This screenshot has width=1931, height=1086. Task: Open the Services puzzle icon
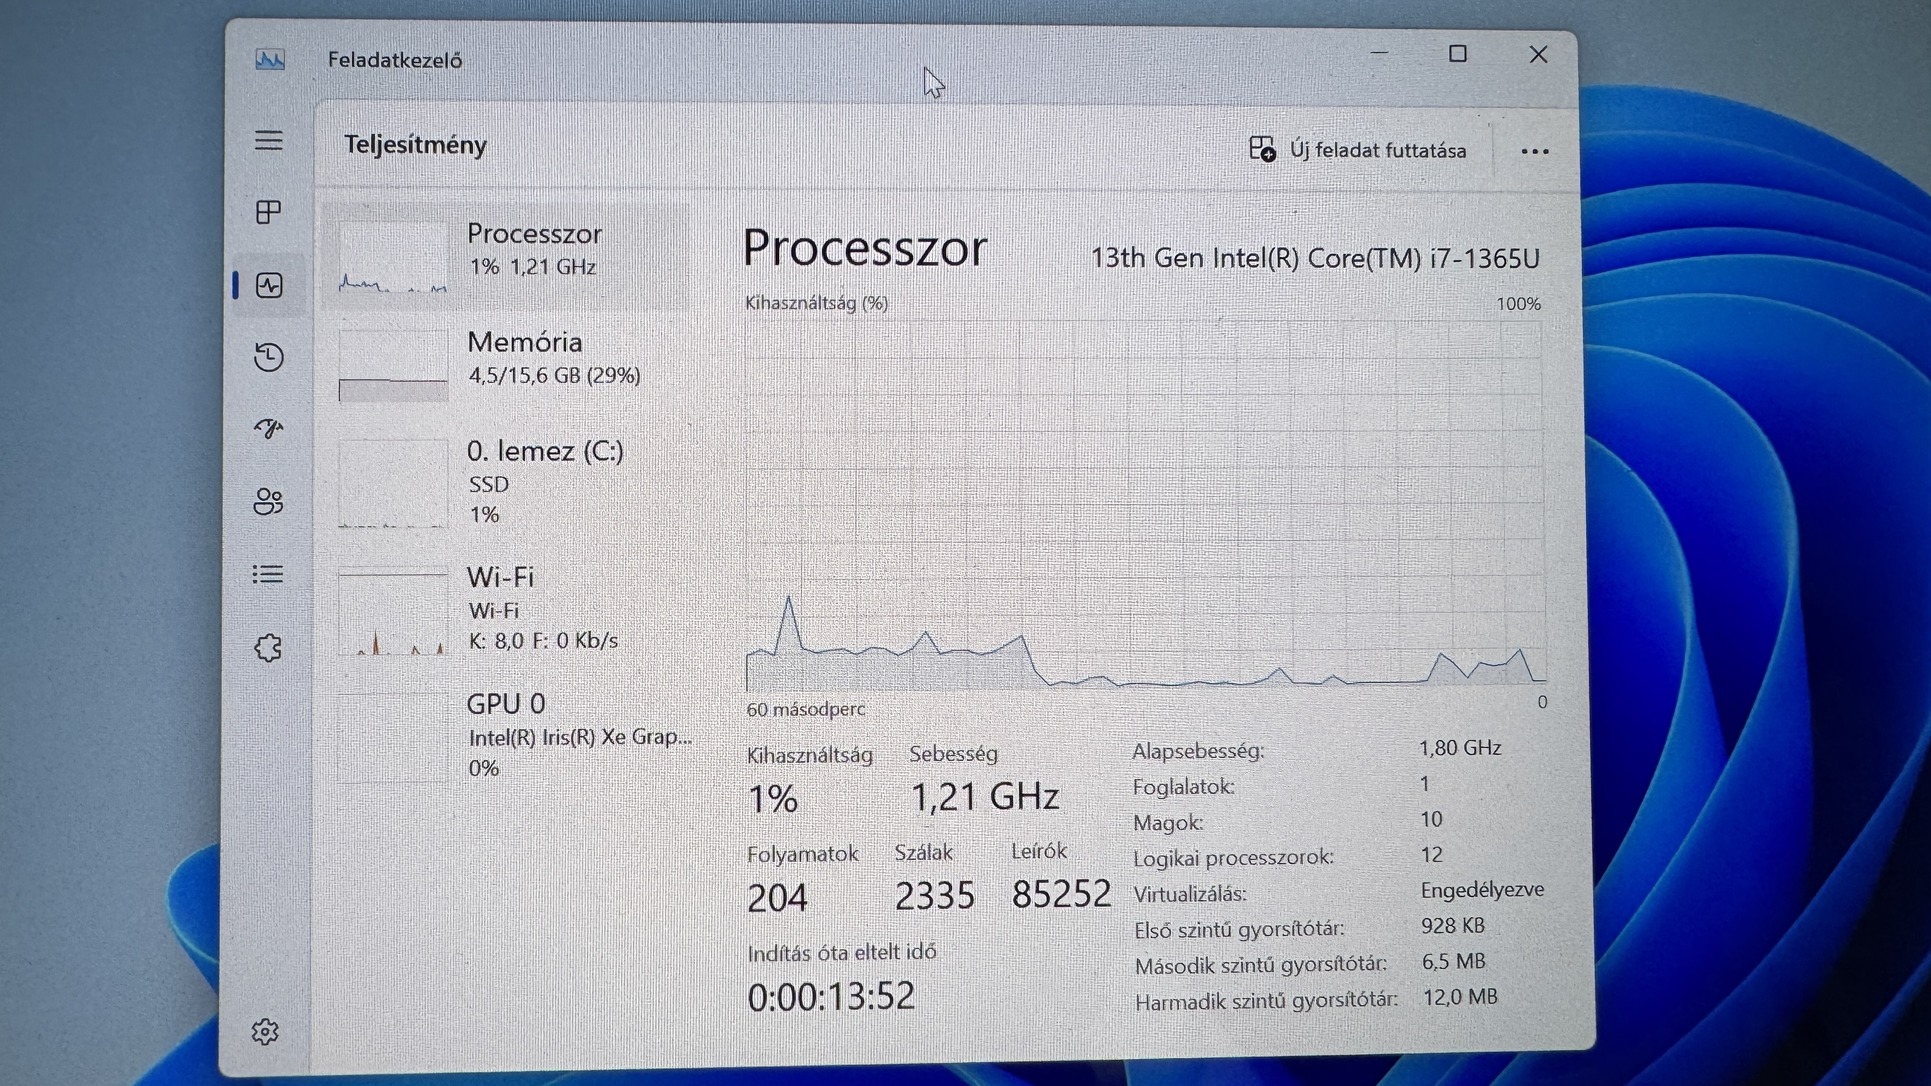point(268,648)
